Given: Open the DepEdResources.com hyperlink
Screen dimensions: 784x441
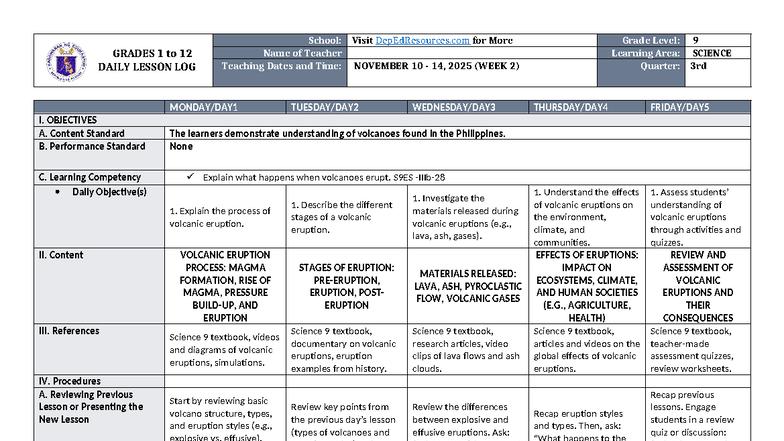Looking at the screenshot, I should (x=422, y=40).
